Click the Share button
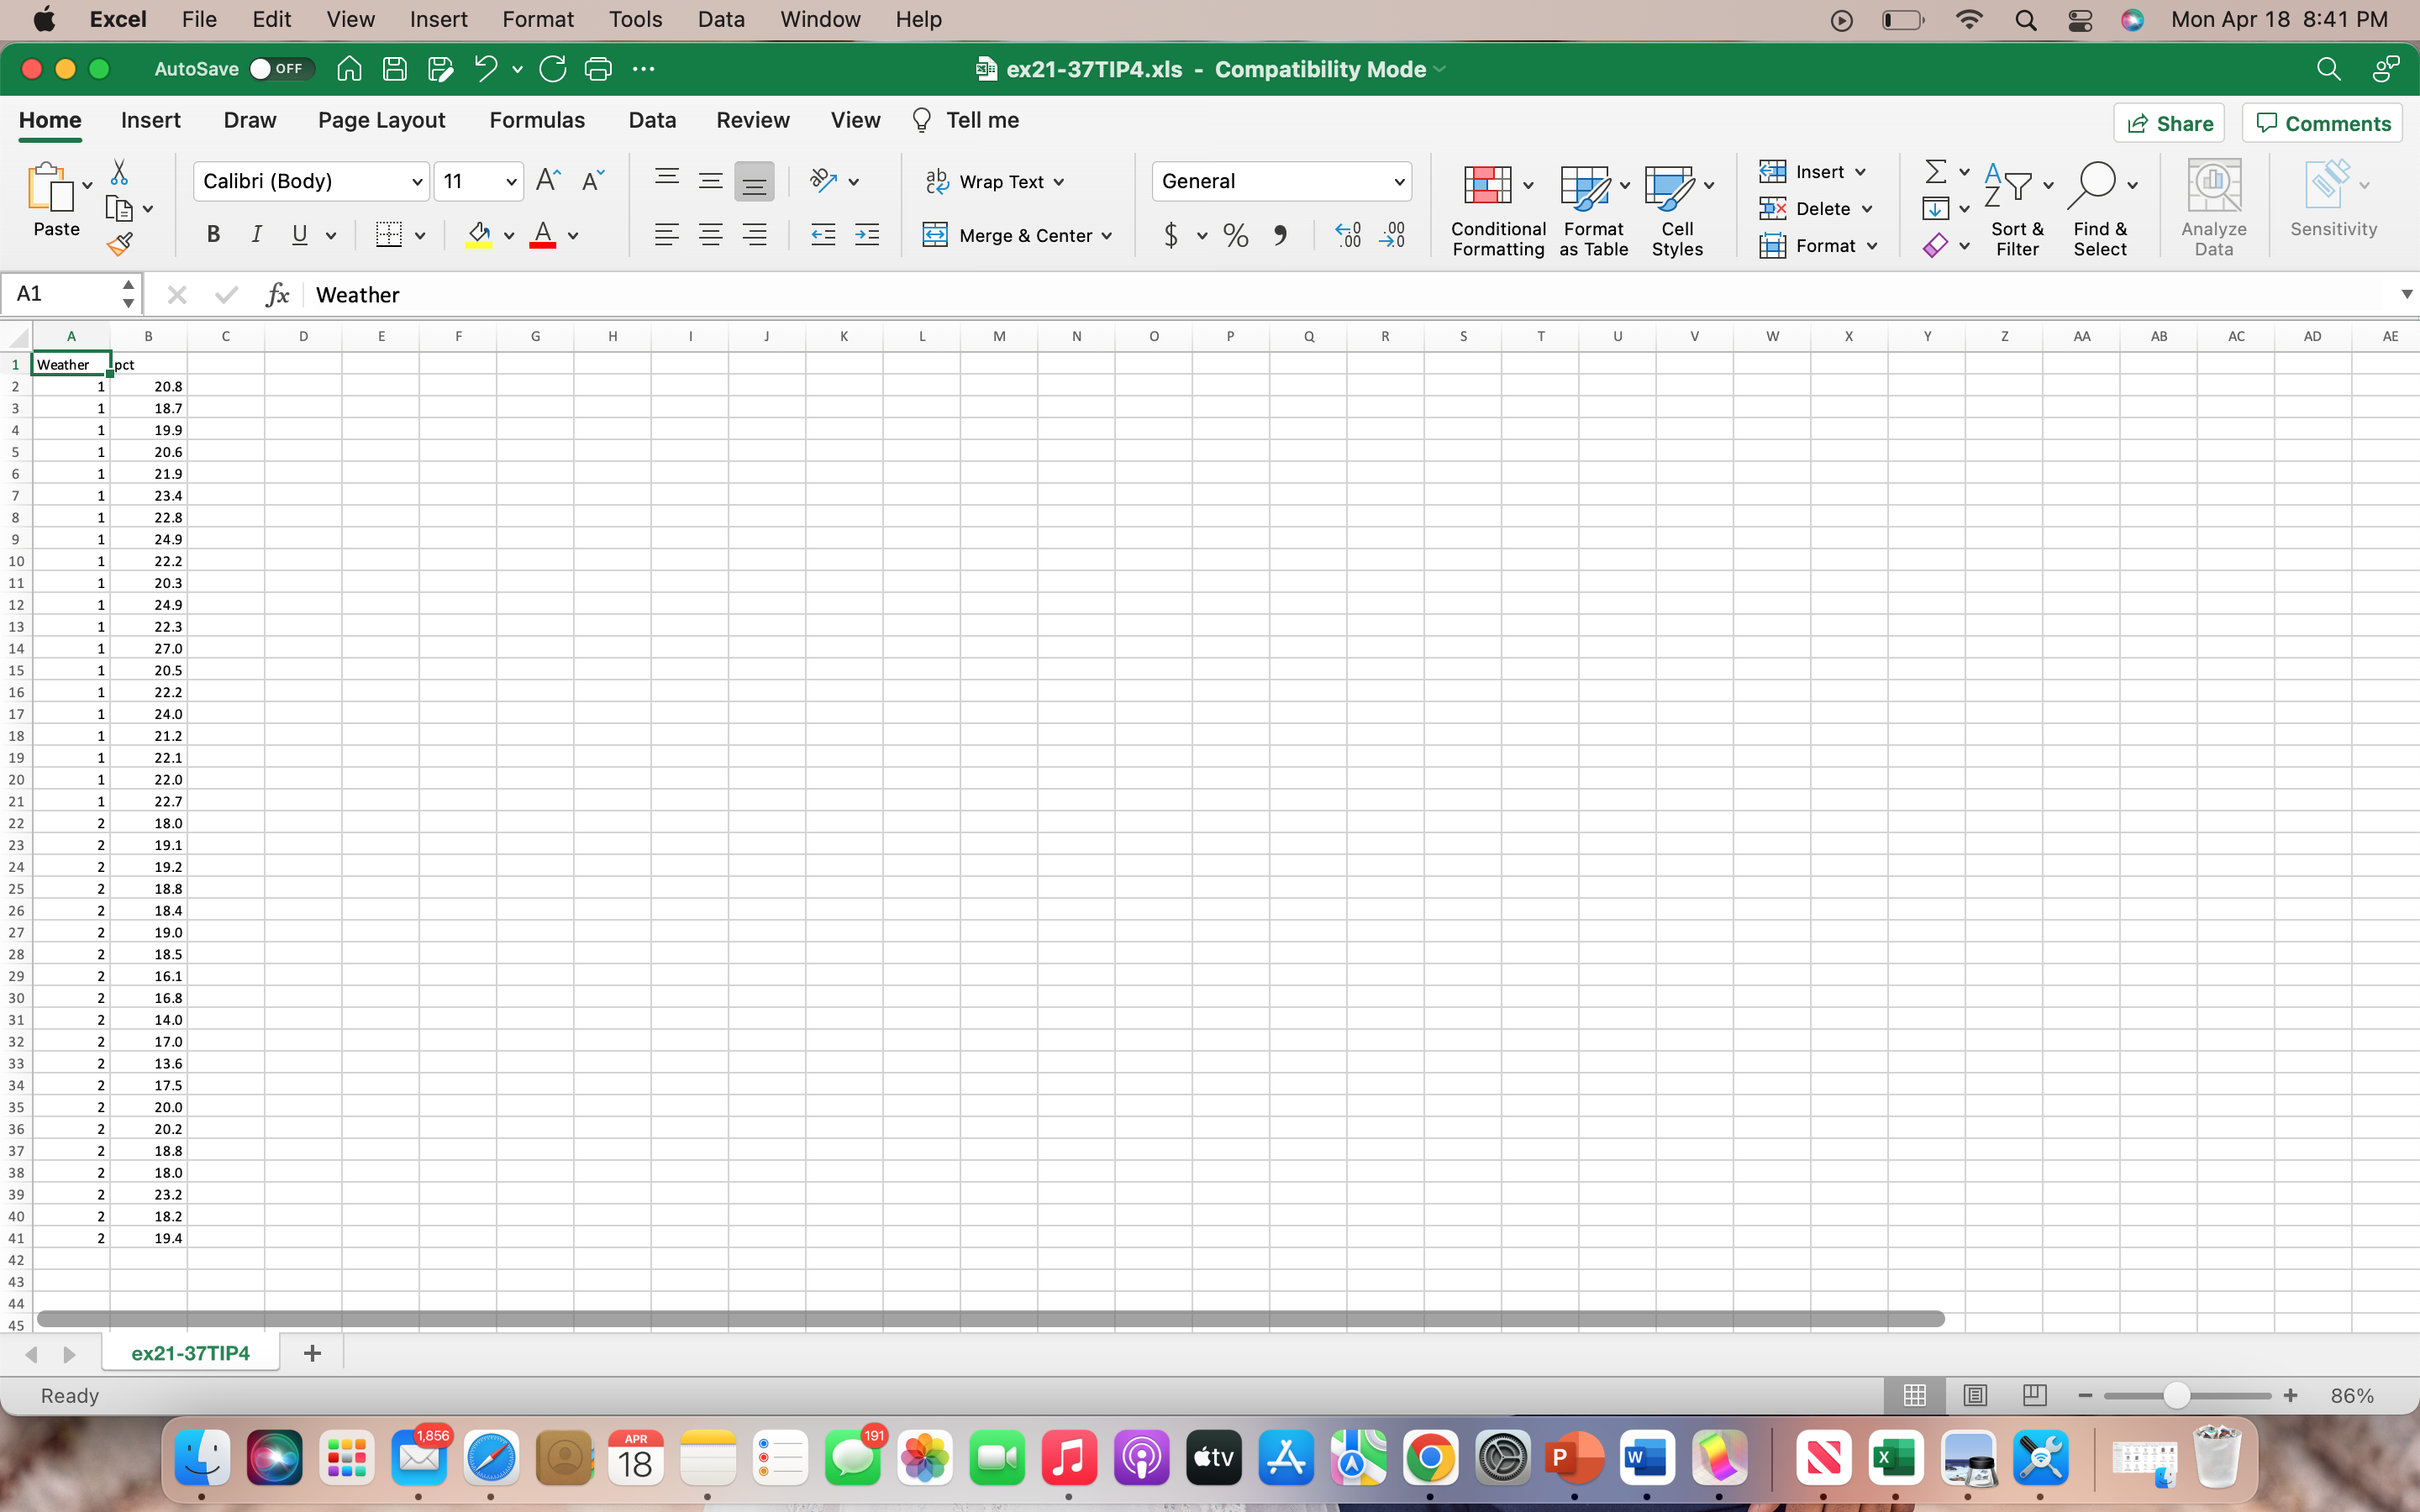Viewport: 2420px width, 1512px height. pos(2170,122)
